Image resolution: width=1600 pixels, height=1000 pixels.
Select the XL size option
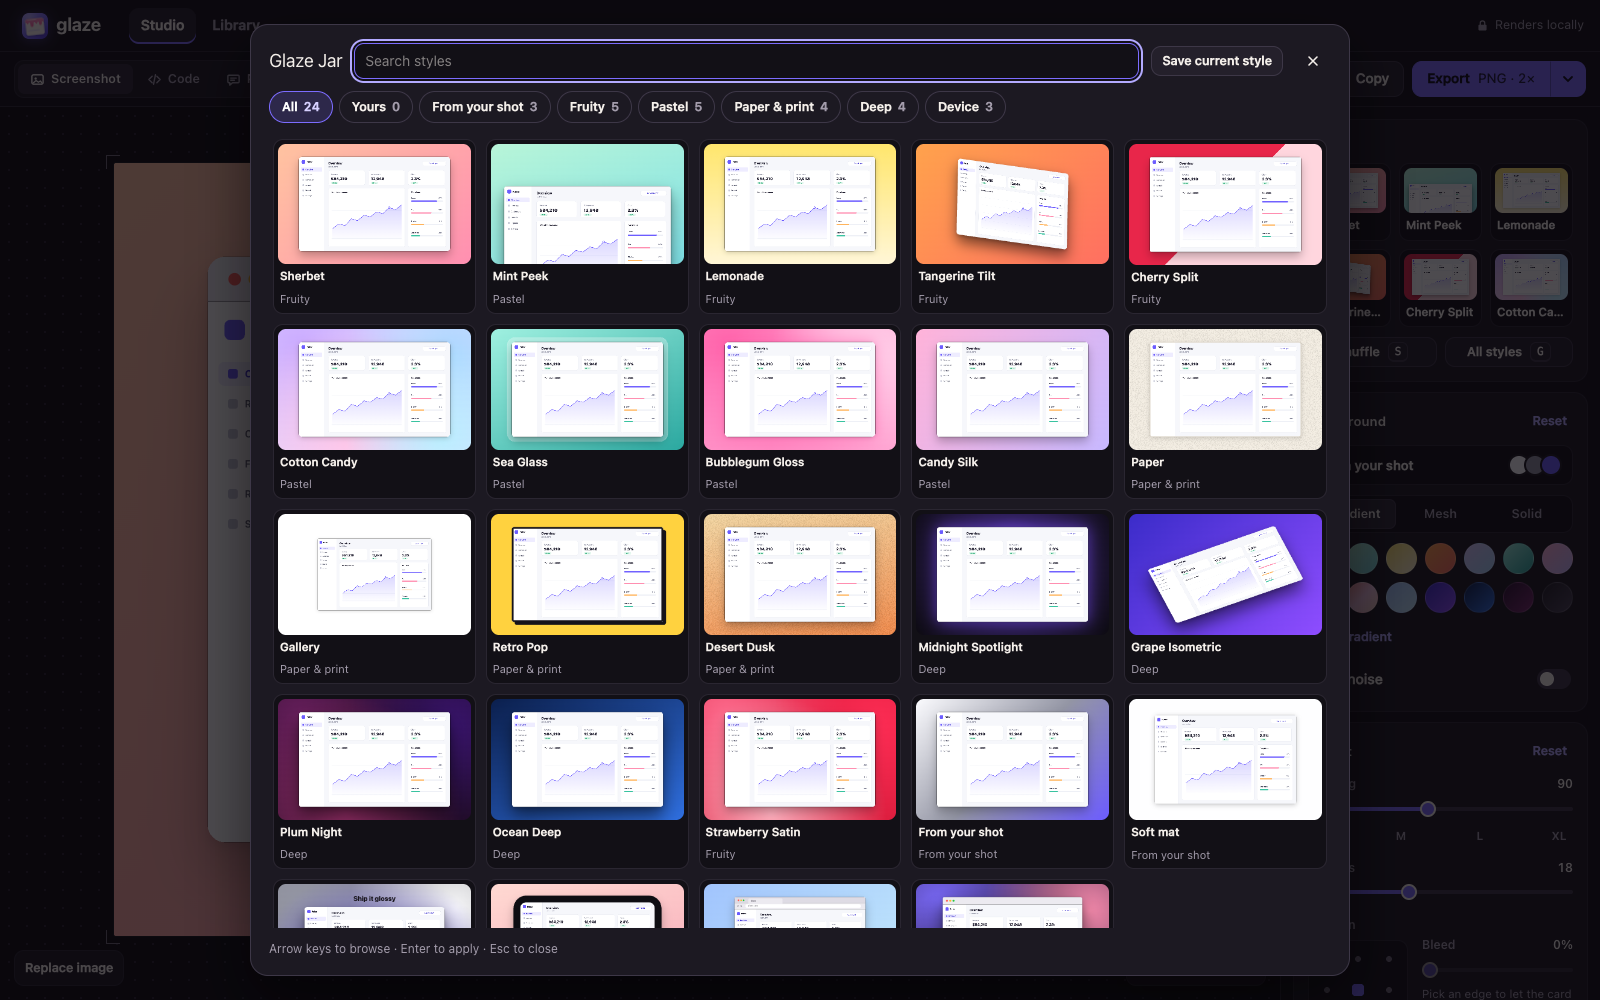tap(1558, 836)
